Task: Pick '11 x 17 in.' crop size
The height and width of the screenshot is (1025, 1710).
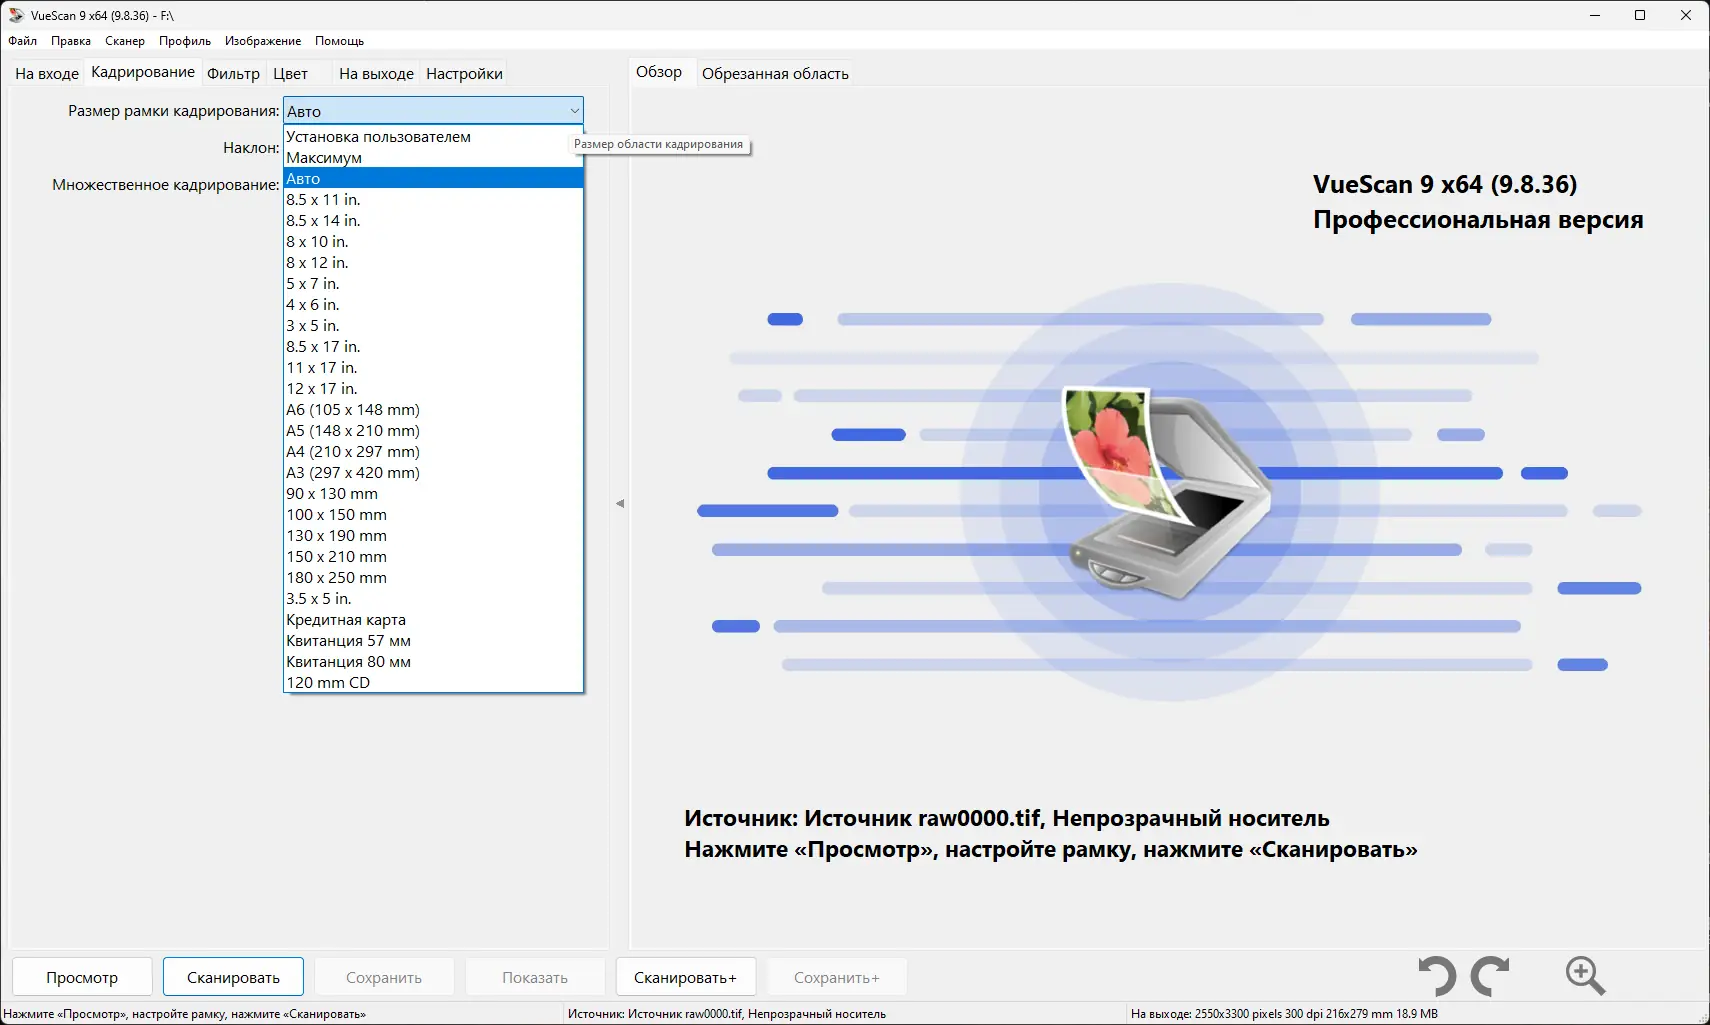Action: [433, 368]
